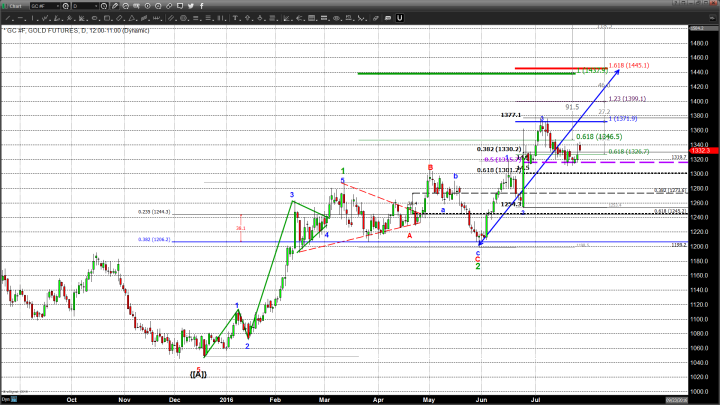The image size is (720, 405).
Task: Click the pencil edit icon in top toolbar
Action: (116, 7)
